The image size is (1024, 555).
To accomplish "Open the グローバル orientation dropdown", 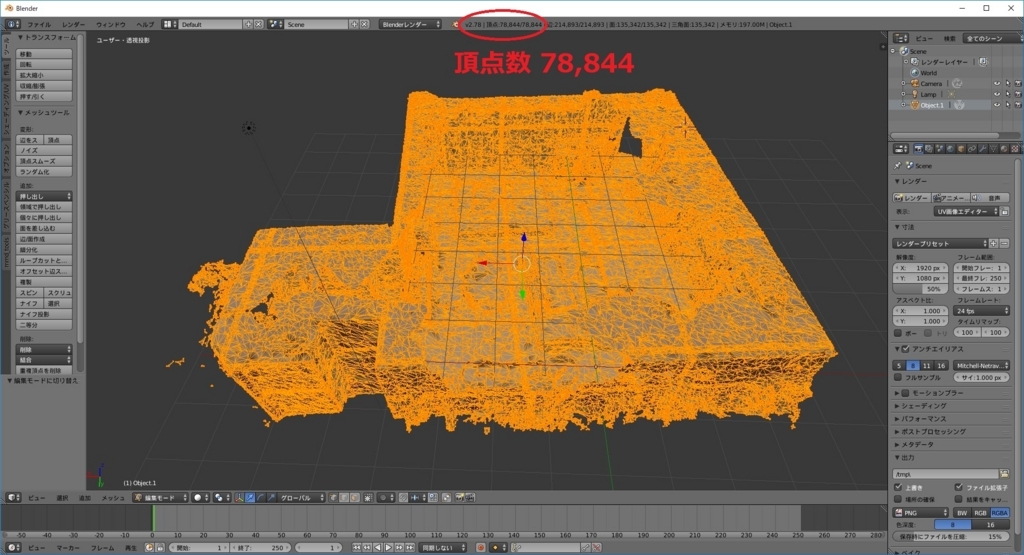I will (x=300, y=498).
